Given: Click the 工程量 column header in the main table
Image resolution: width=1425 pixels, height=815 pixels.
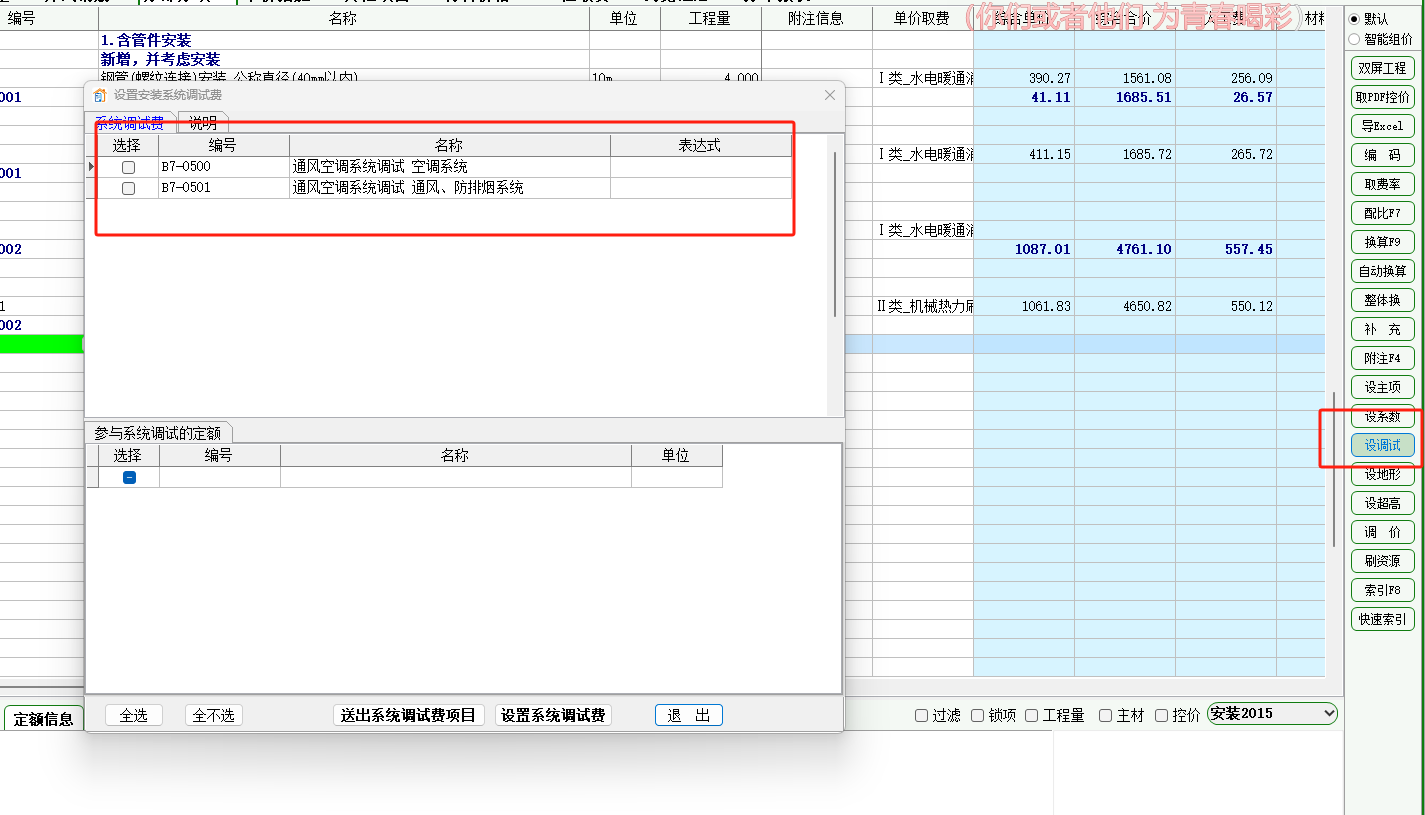Looking at the screenshot, I should tap(710, 19).
